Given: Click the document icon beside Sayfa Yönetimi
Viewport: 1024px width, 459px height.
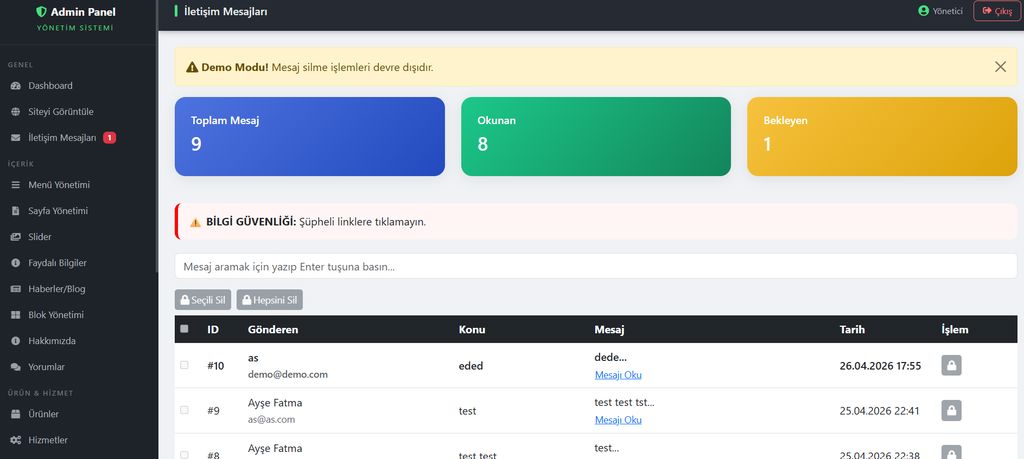Looking at the screenshot, I should 16,211.
